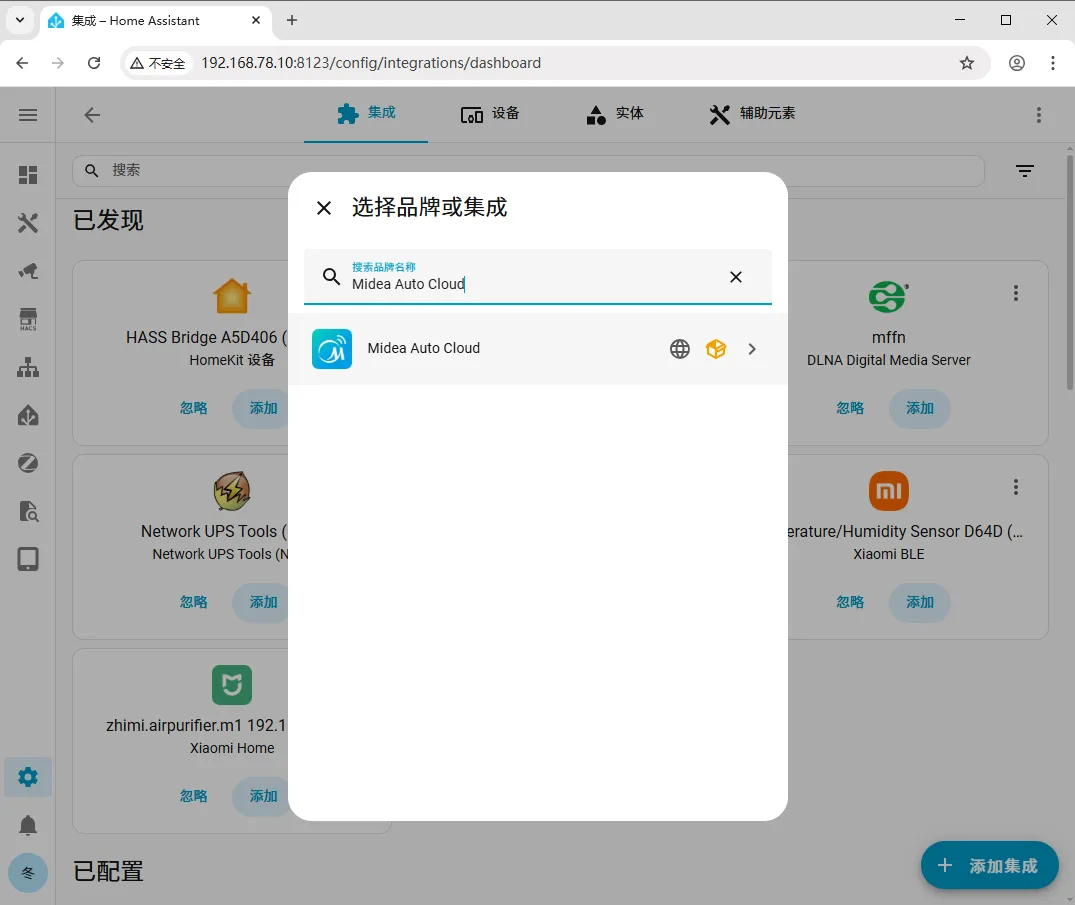Add the Xiaomi BLE Humidity Sensor D64D
The image size is (1075, 905).
[919, 602]
